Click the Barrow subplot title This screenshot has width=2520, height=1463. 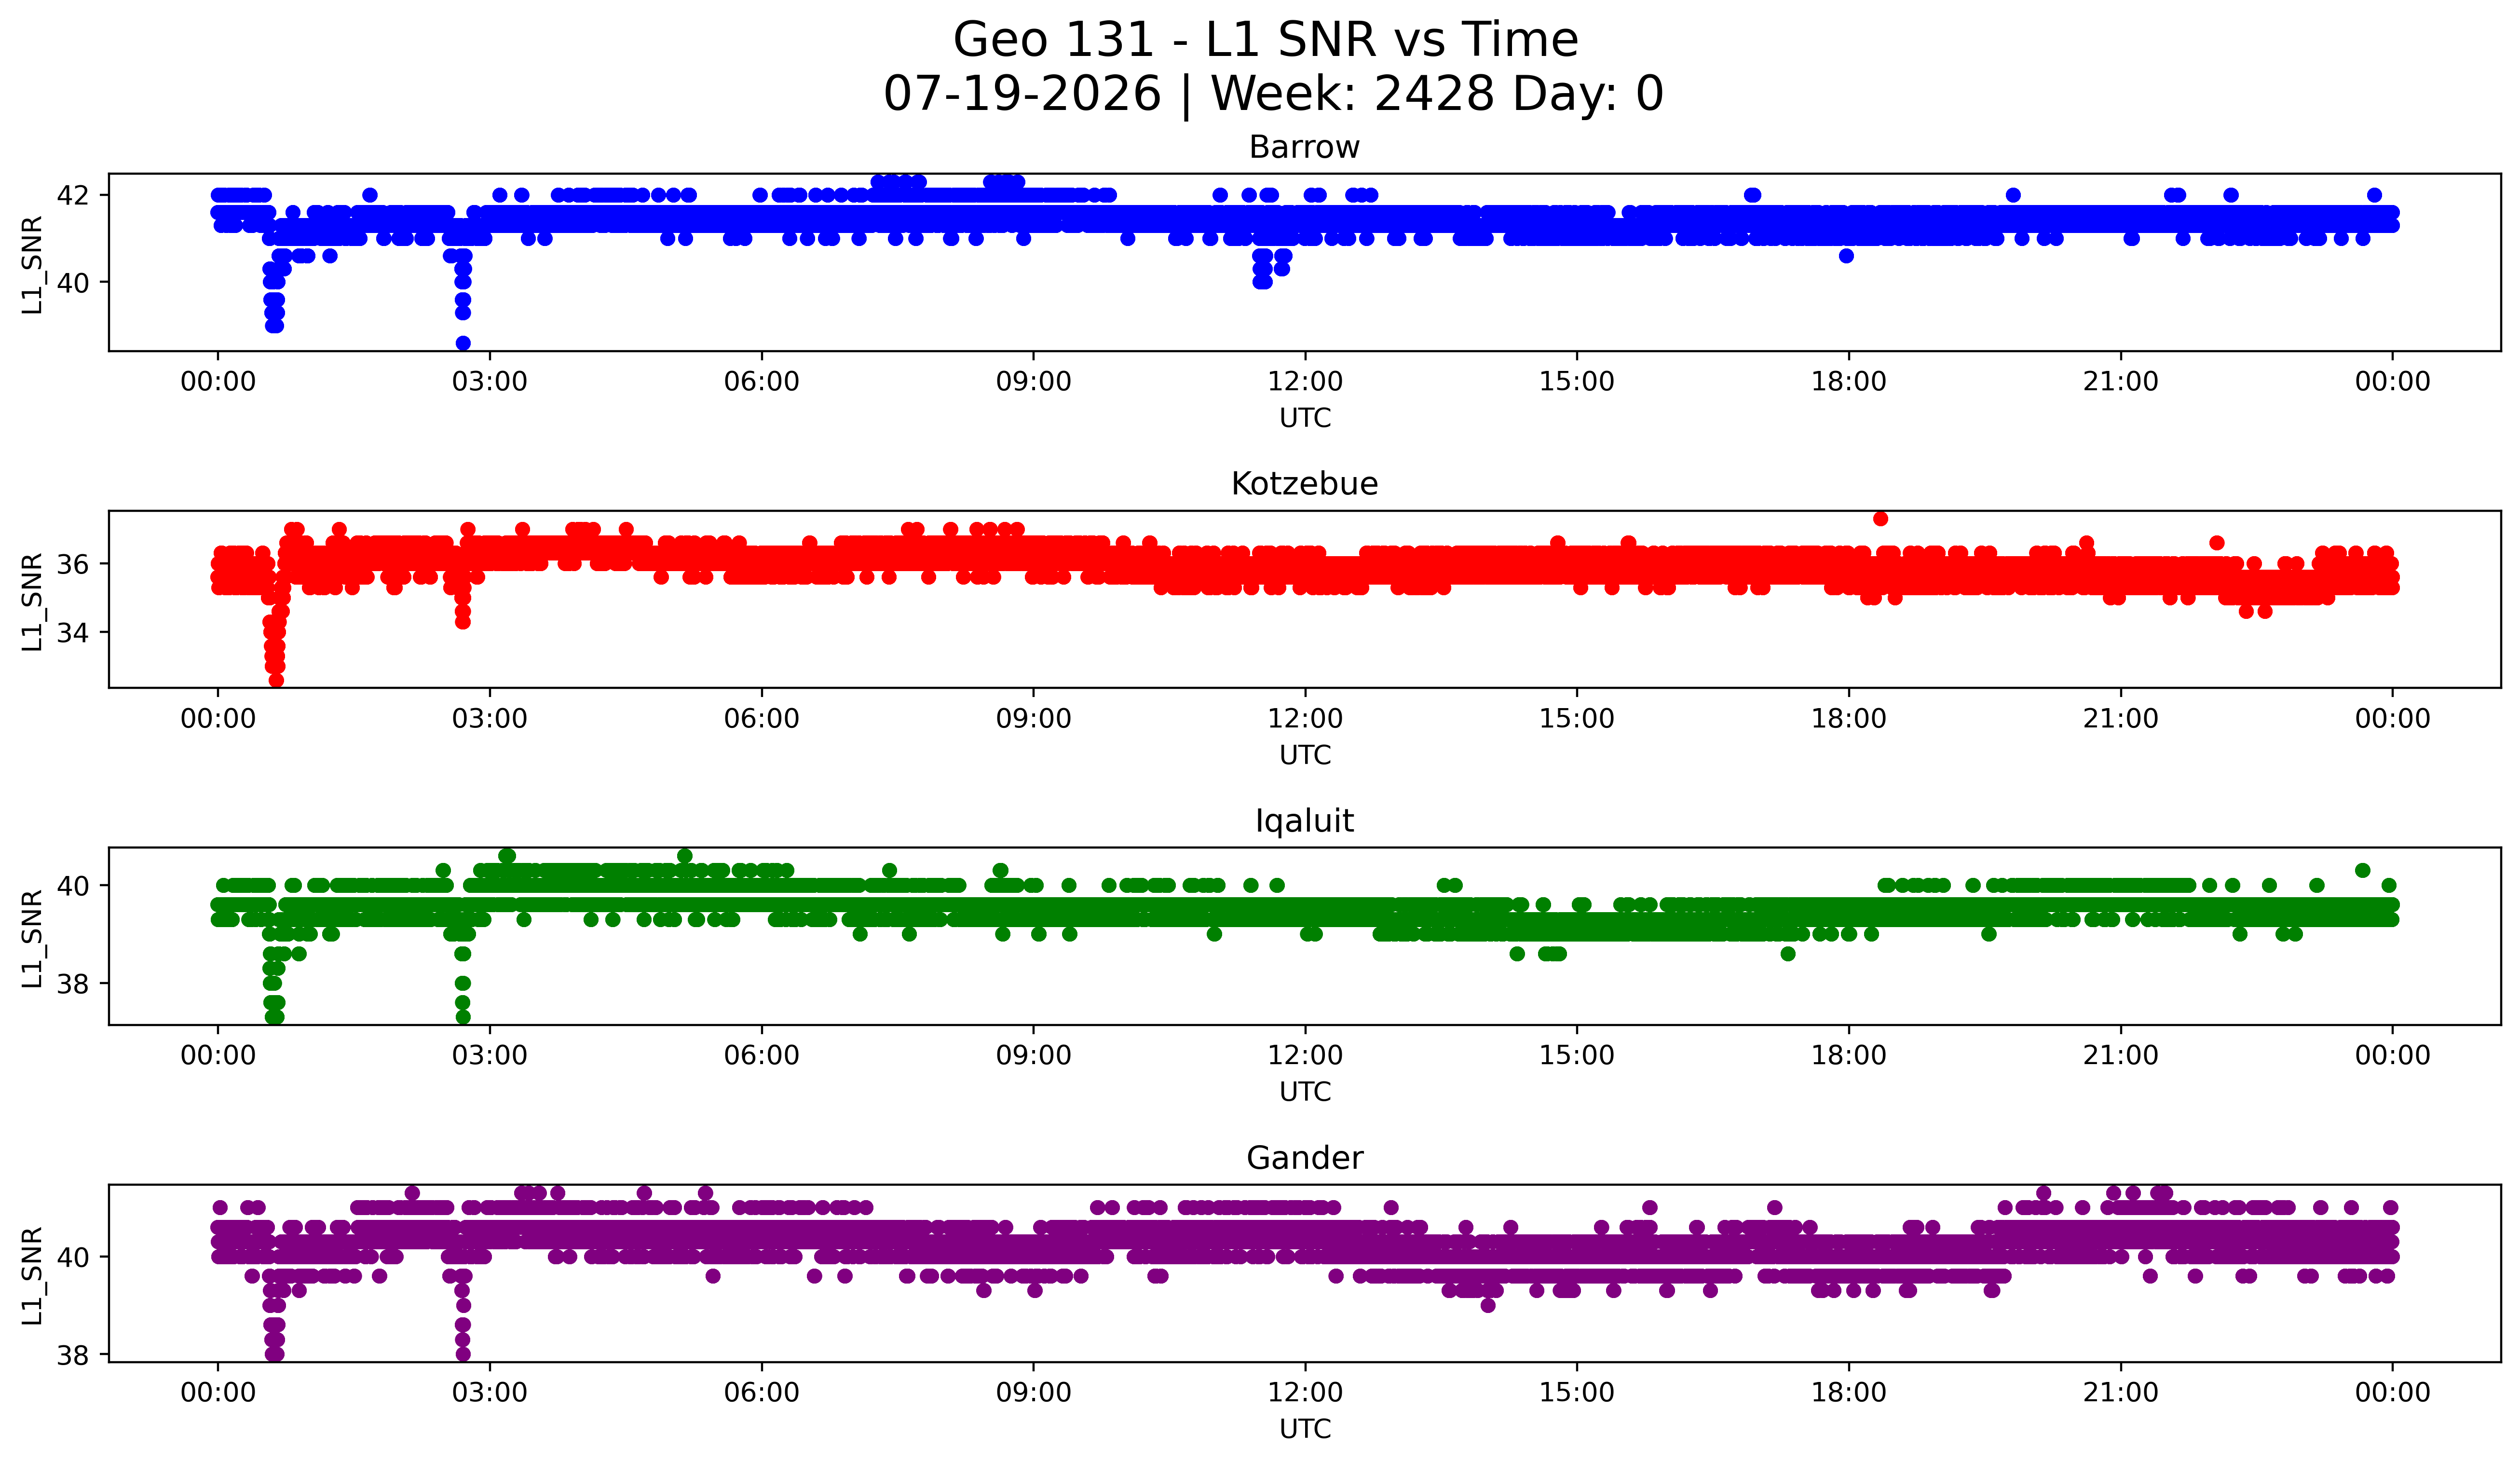coord(1304,147)
